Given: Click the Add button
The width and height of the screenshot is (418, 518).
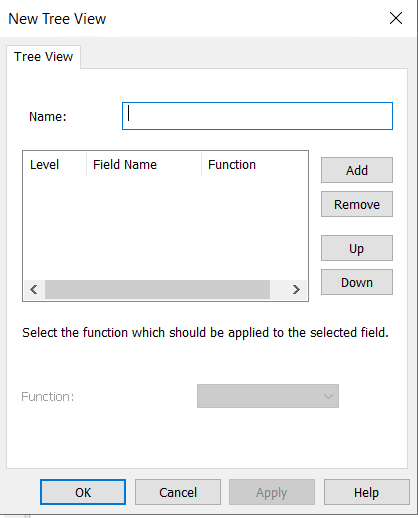Looking at the screenshot, I should (357, 170).
